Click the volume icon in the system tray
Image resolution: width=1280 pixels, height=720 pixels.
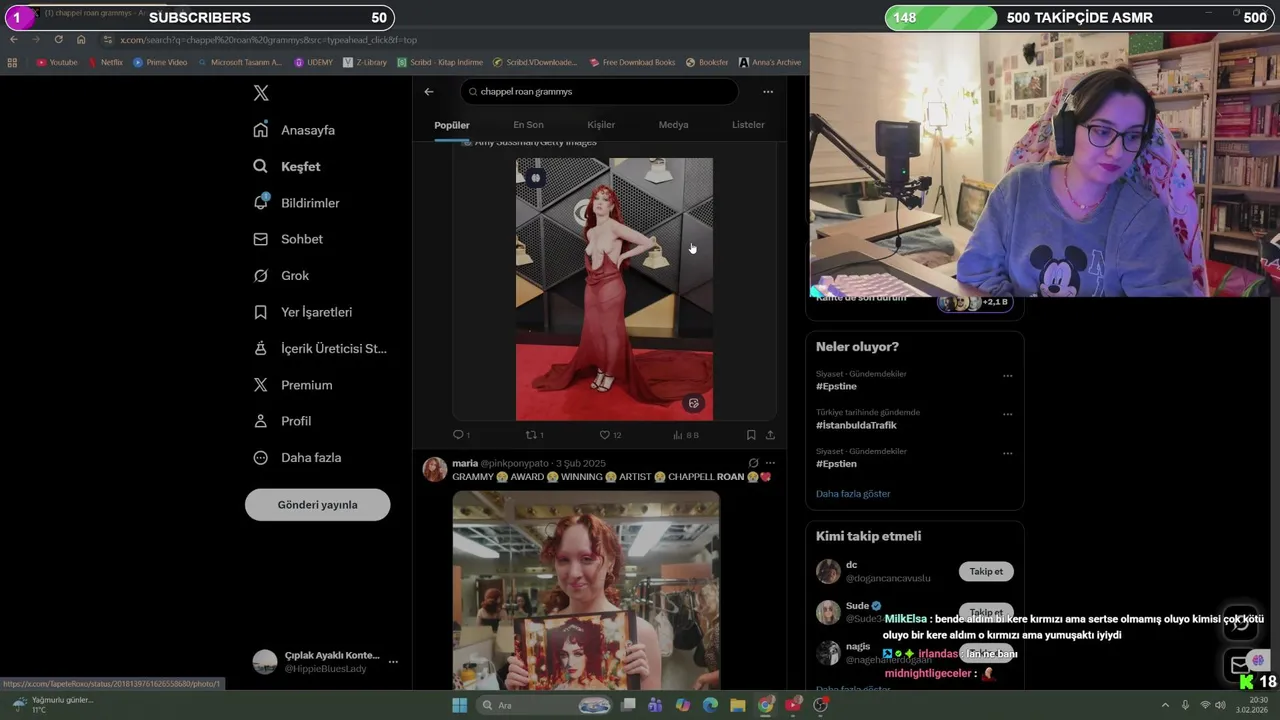[1220, 705]
